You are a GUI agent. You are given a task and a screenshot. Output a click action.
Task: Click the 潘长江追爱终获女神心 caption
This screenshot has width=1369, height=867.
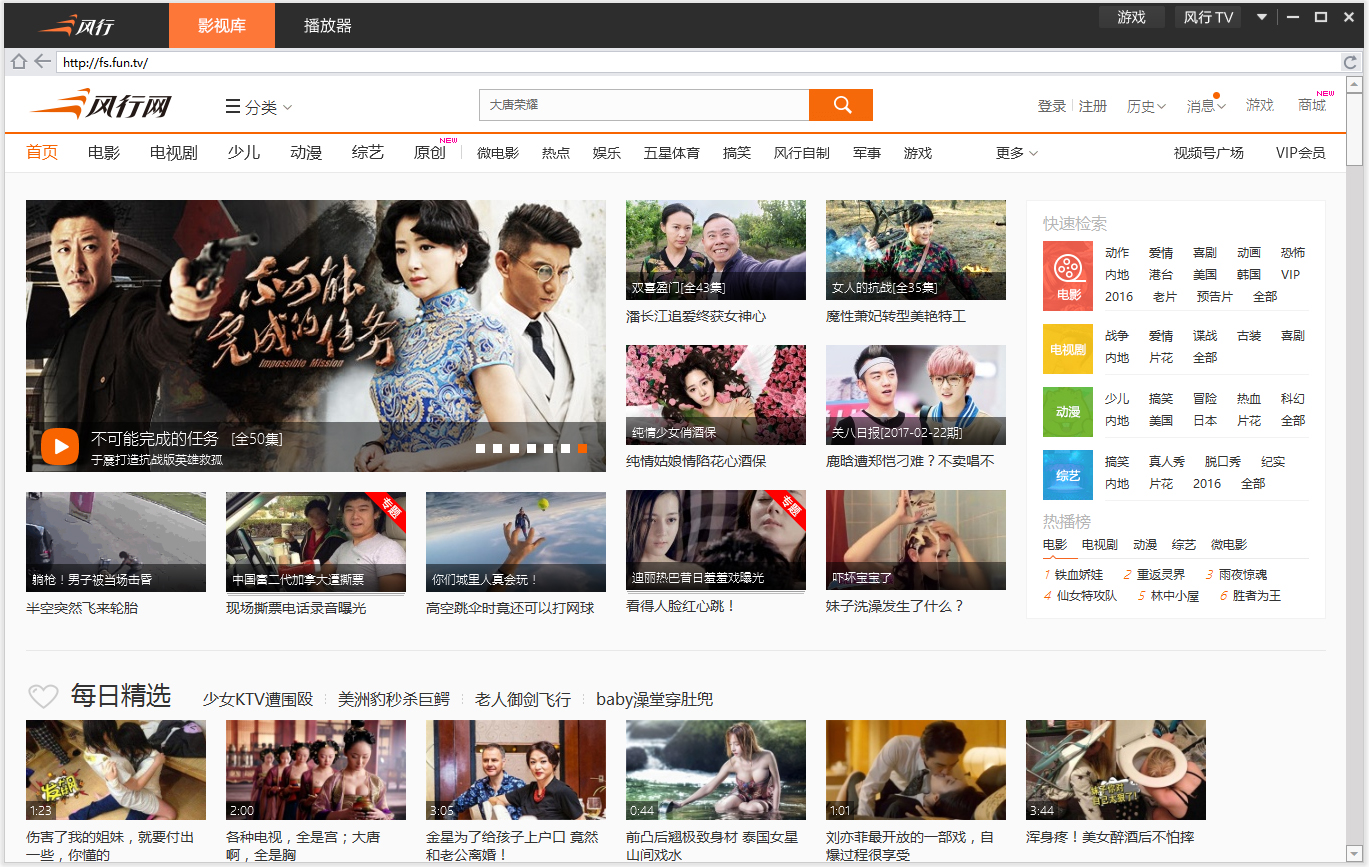pos(696,316)
